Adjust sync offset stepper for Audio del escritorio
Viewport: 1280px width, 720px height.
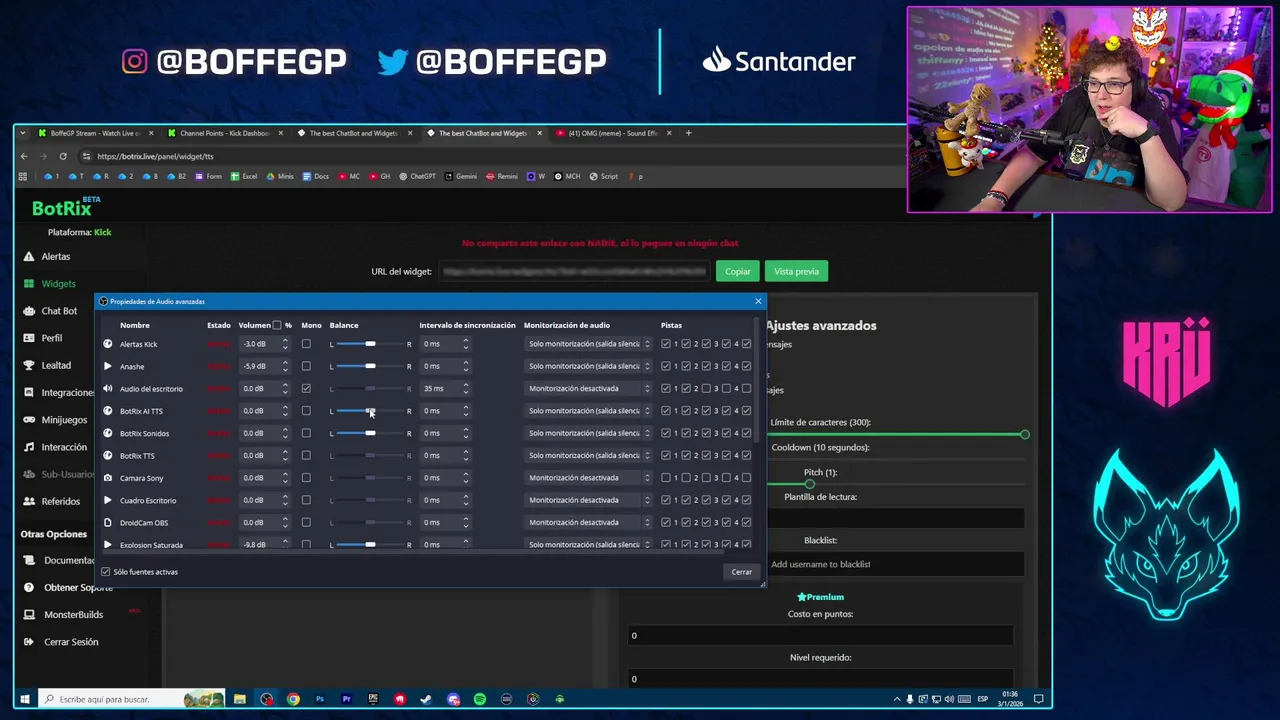[x=465, y=388]
